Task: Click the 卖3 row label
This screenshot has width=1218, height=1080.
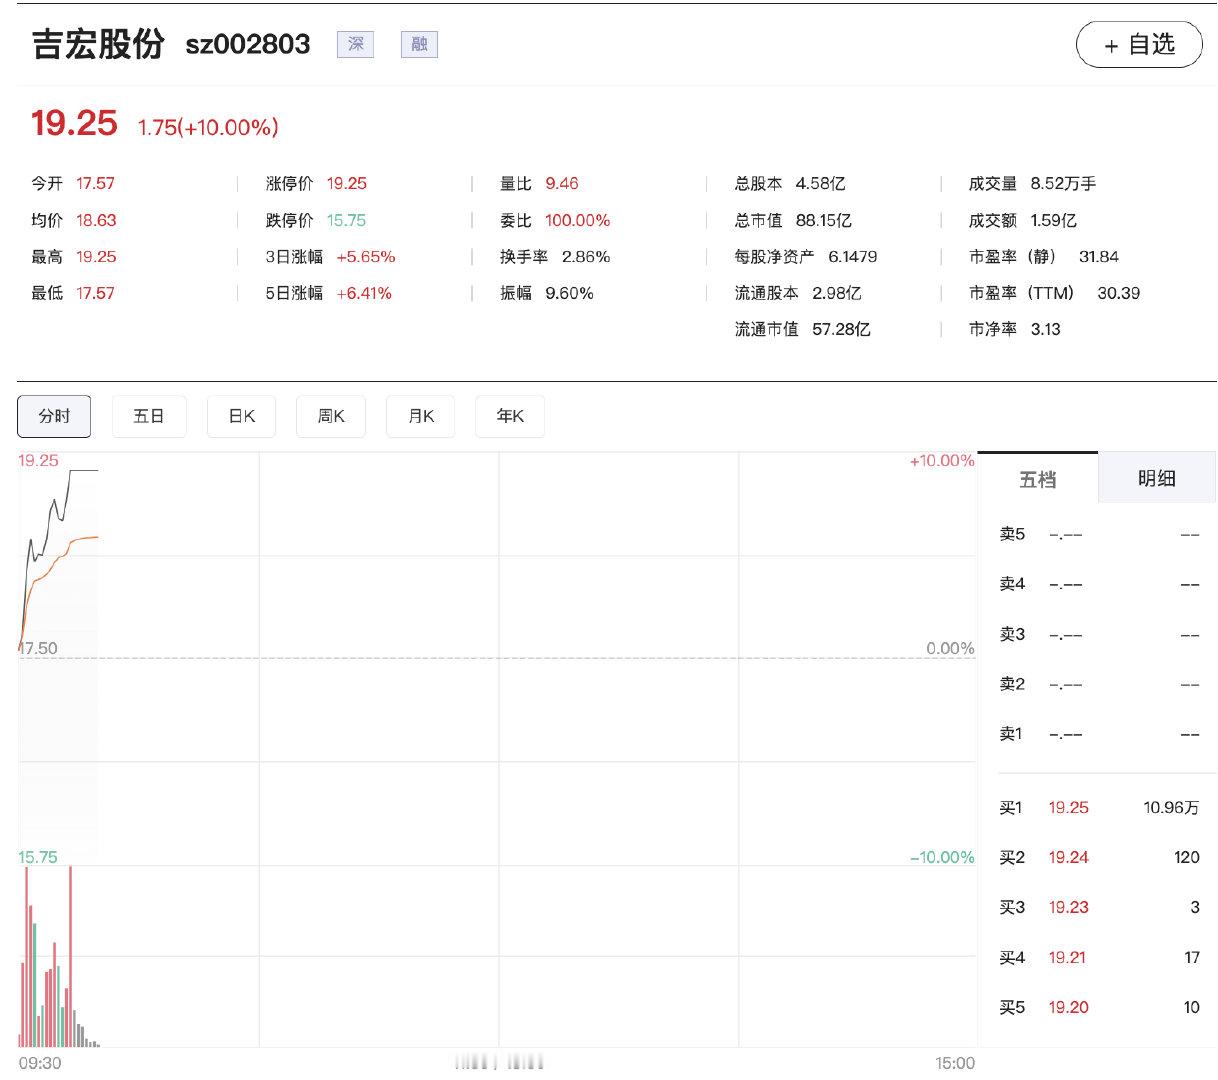Action: 1012,635
